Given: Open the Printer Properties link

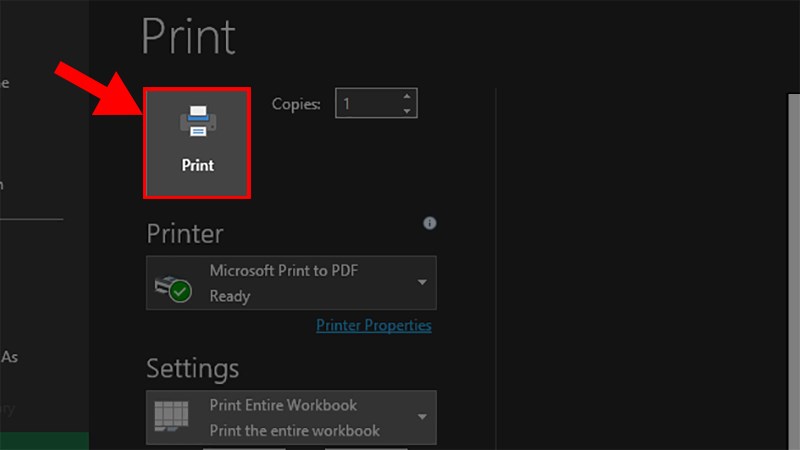Looking at the screenshot, I should tap(373, 325).
